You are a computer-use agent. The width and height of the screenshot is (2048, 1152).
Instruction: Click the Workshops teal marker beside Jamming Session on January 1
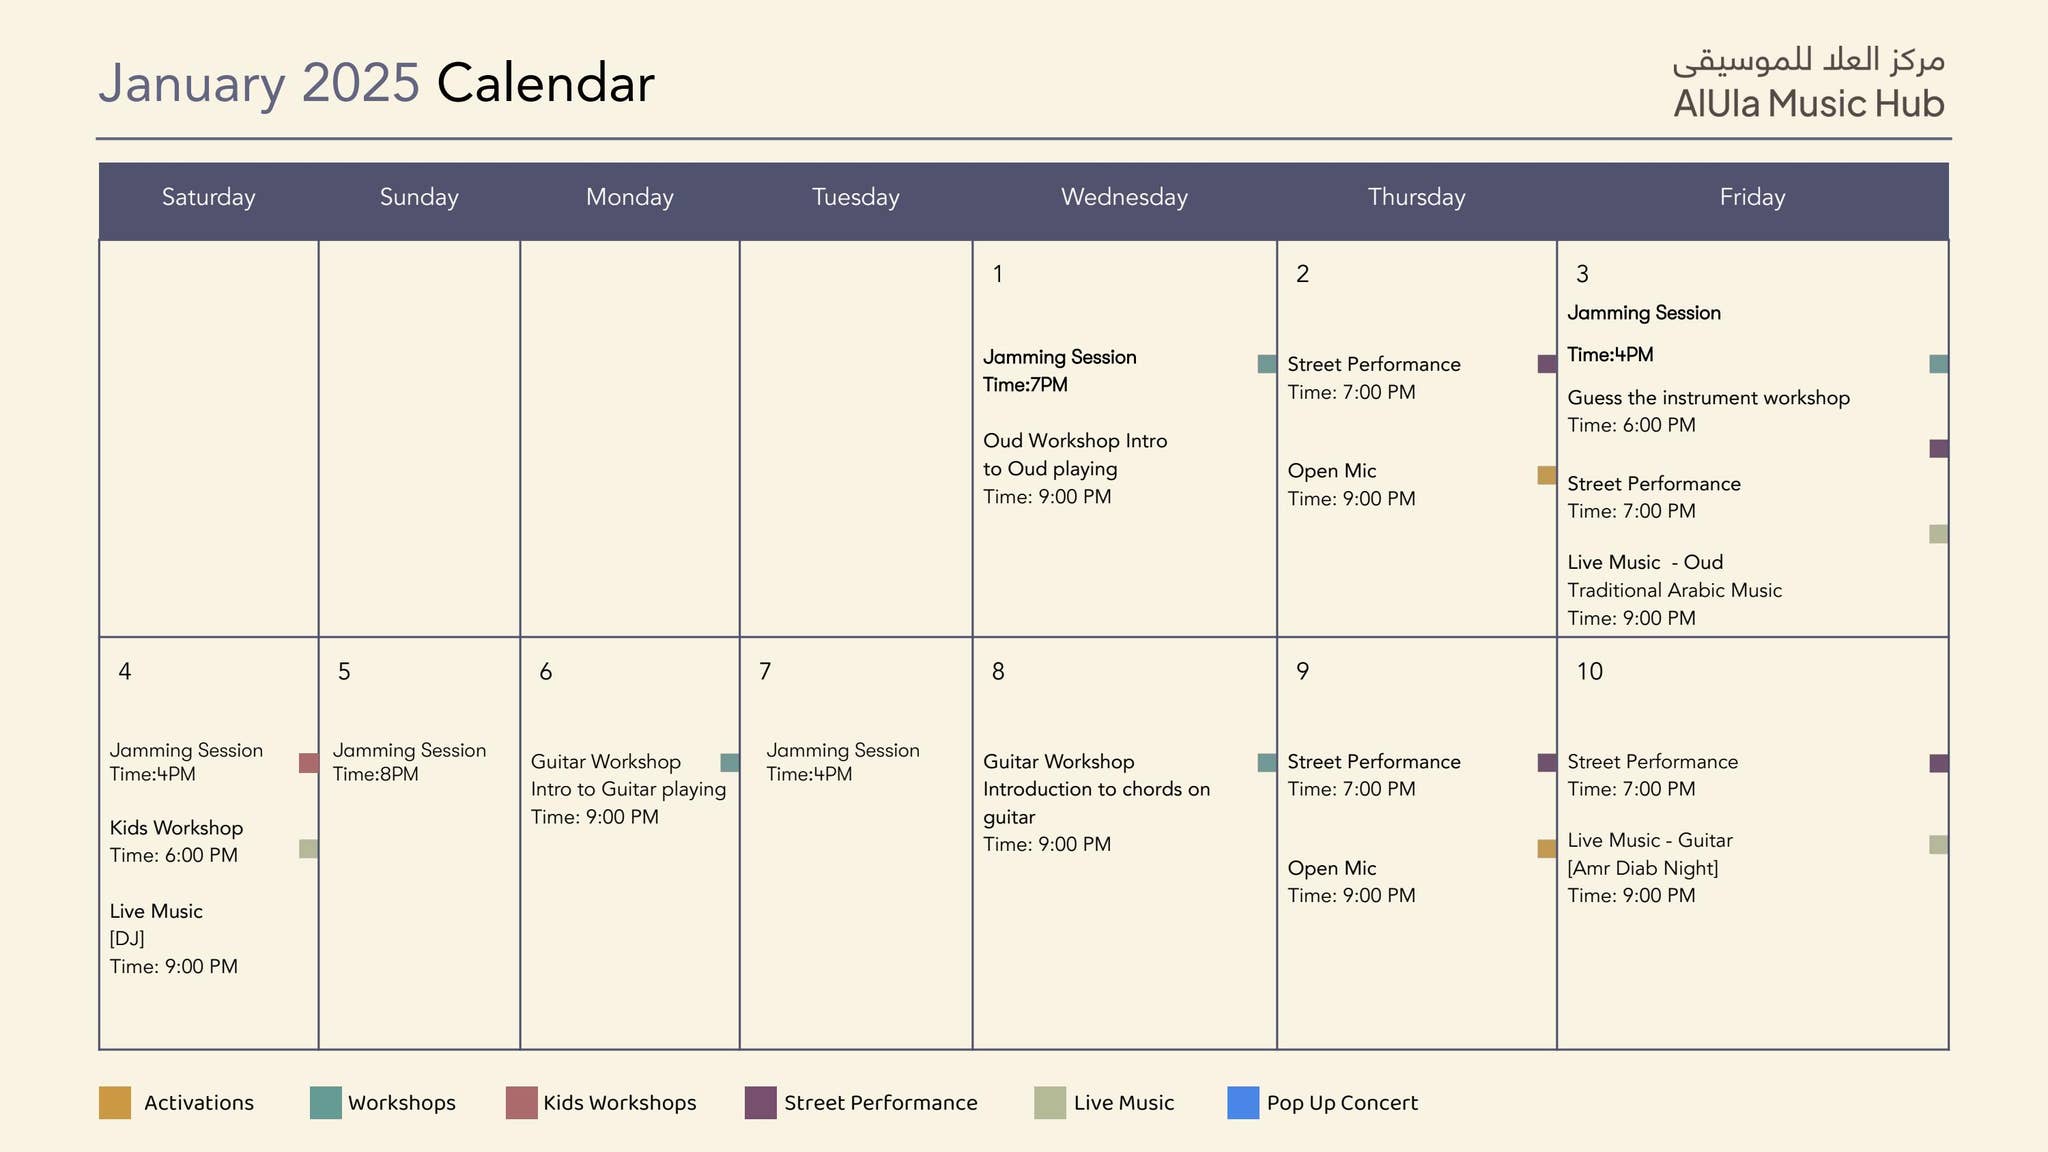[1262, 362]
